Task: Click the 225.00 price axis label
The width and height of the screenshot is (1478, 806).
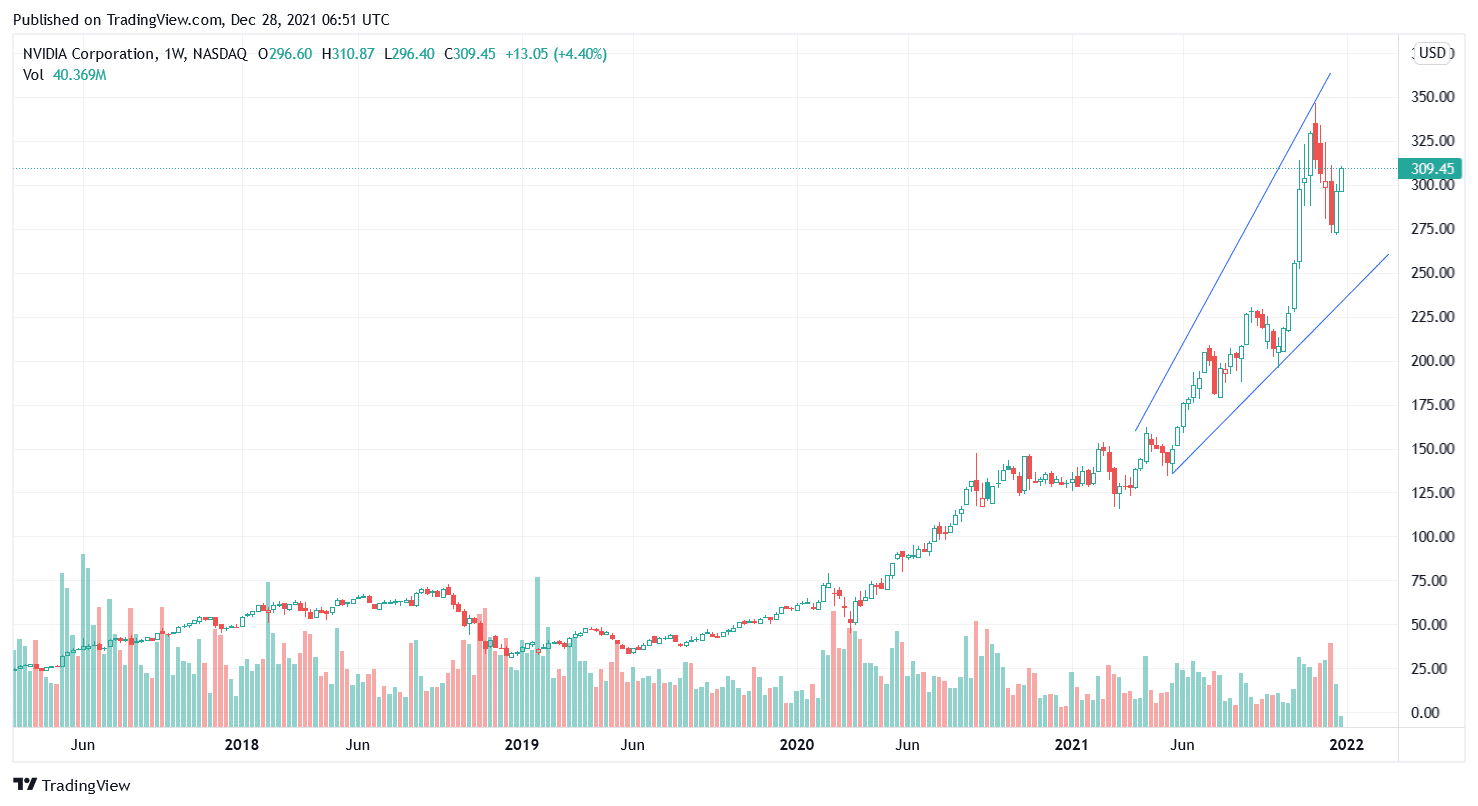Action: pos(1433,317)
